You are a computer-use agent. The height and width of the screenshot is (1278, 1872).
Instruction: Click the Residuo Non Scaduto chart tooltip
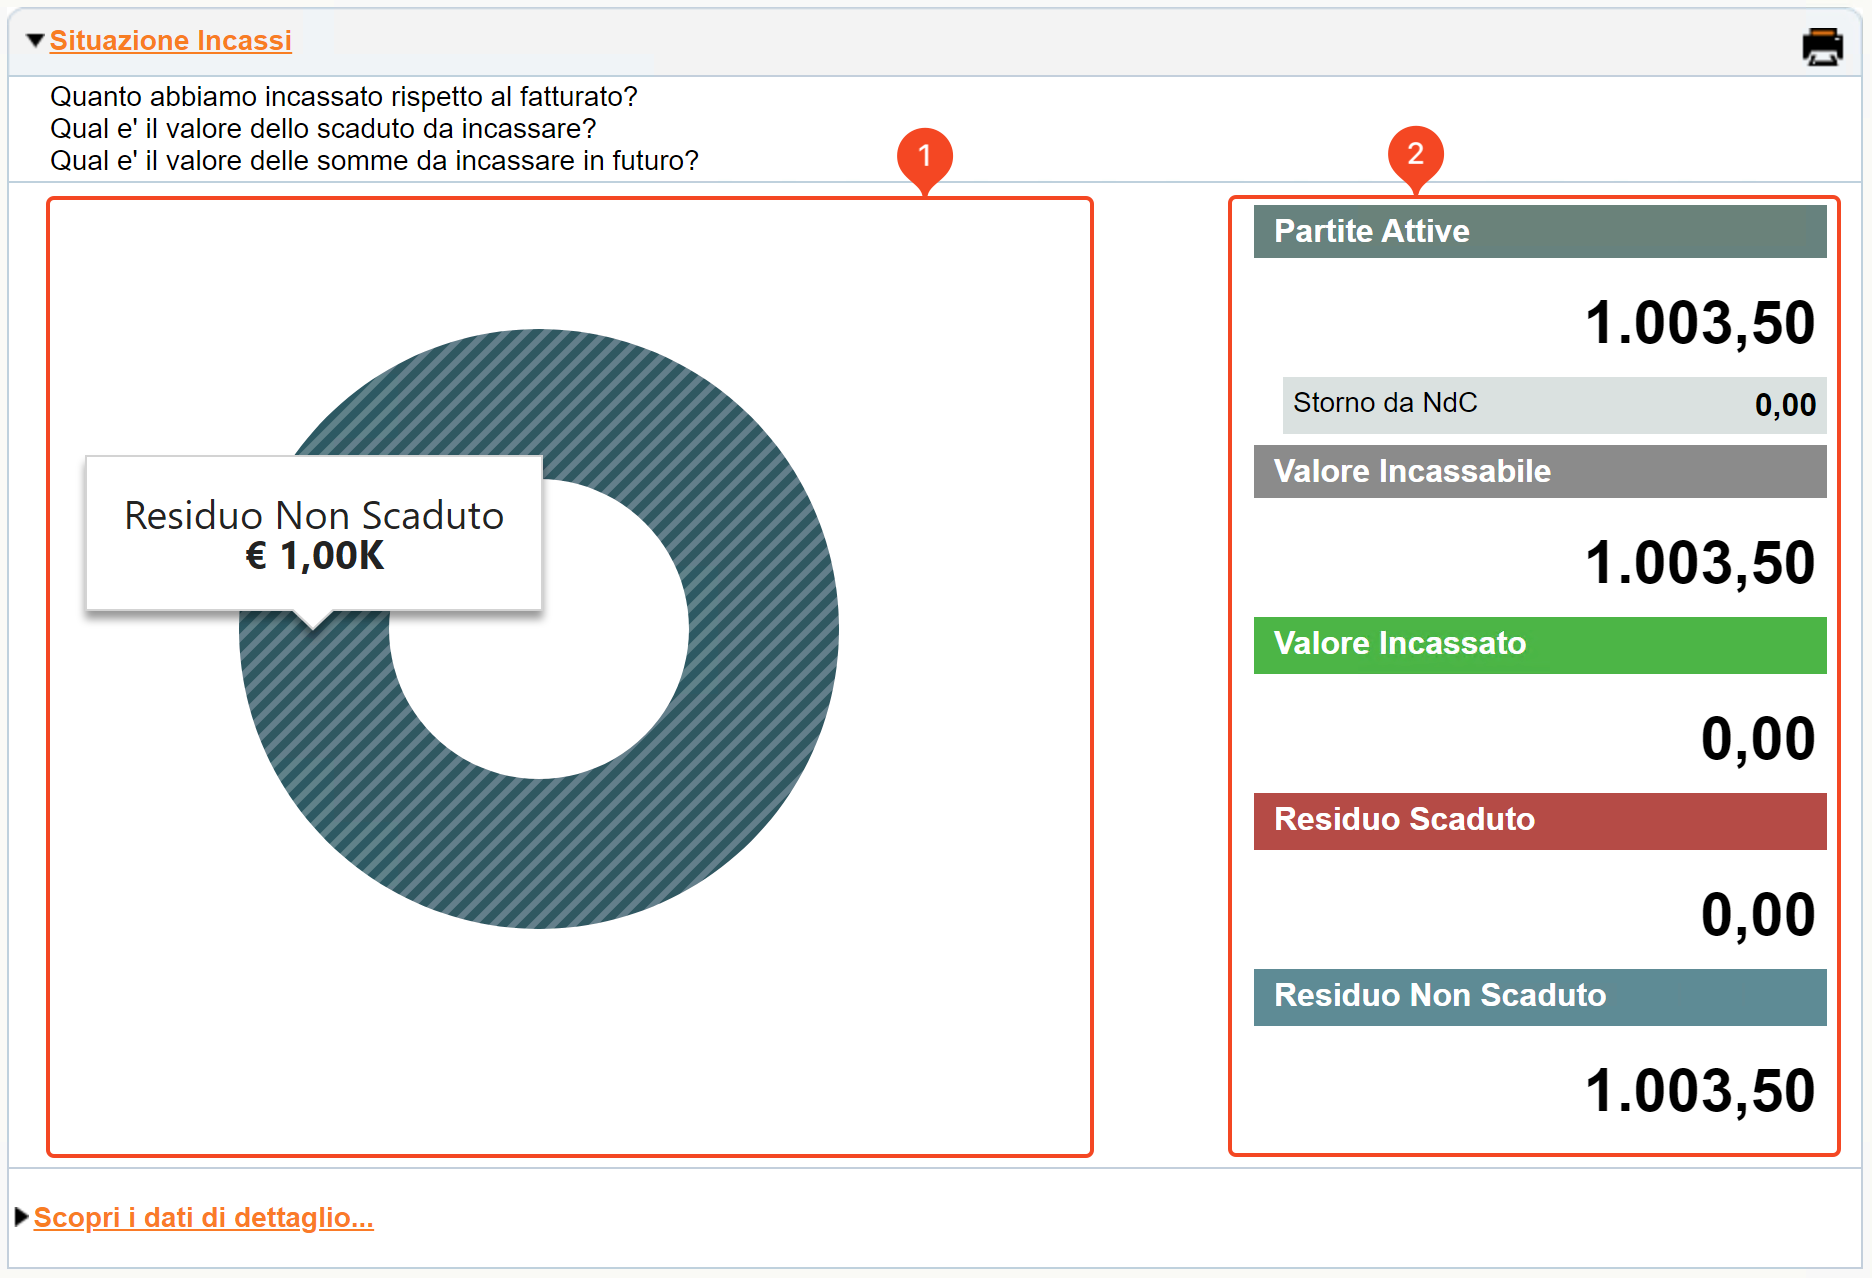(314, 534)
